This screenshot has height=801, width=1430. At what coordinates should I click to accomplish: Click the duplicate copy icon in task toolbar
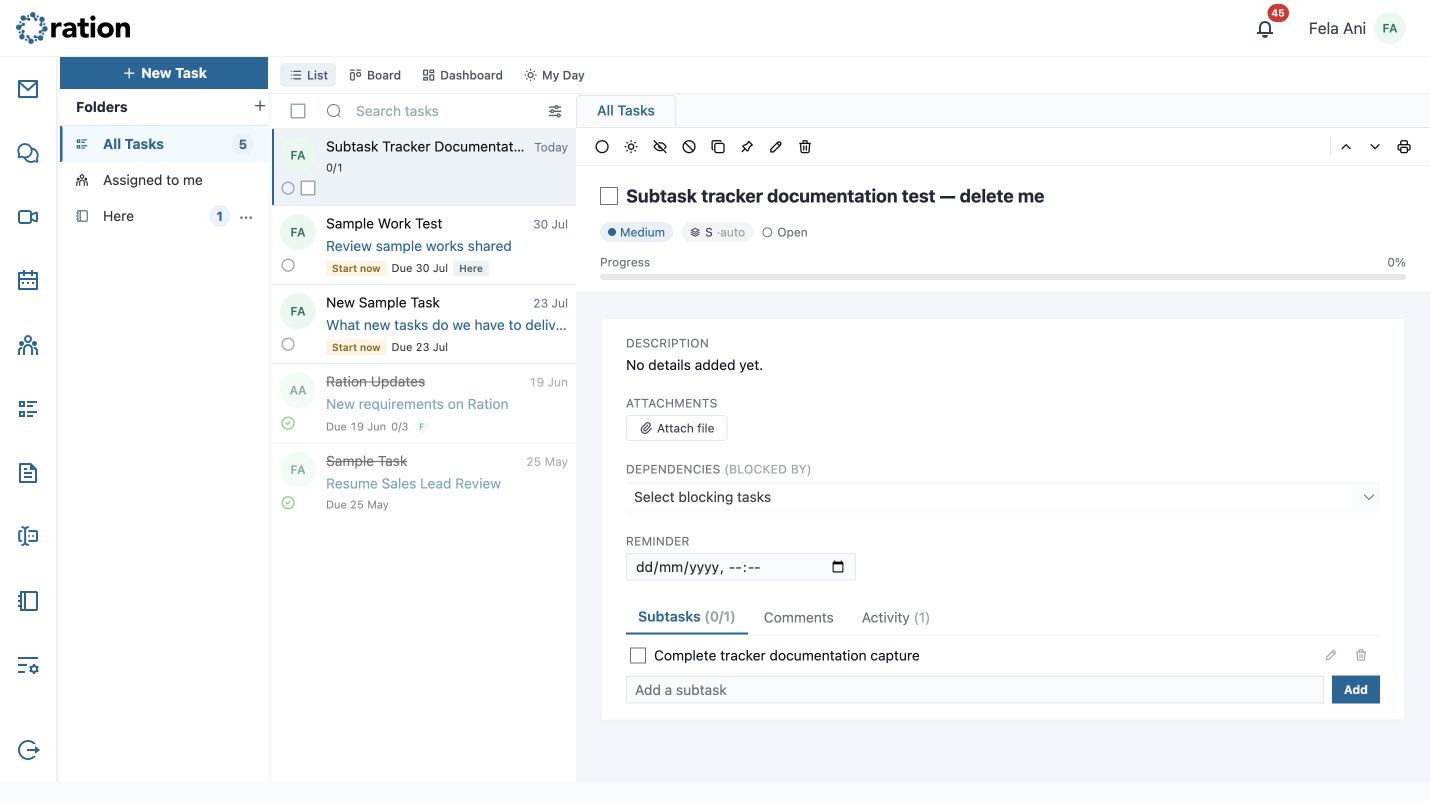[718, 147]
